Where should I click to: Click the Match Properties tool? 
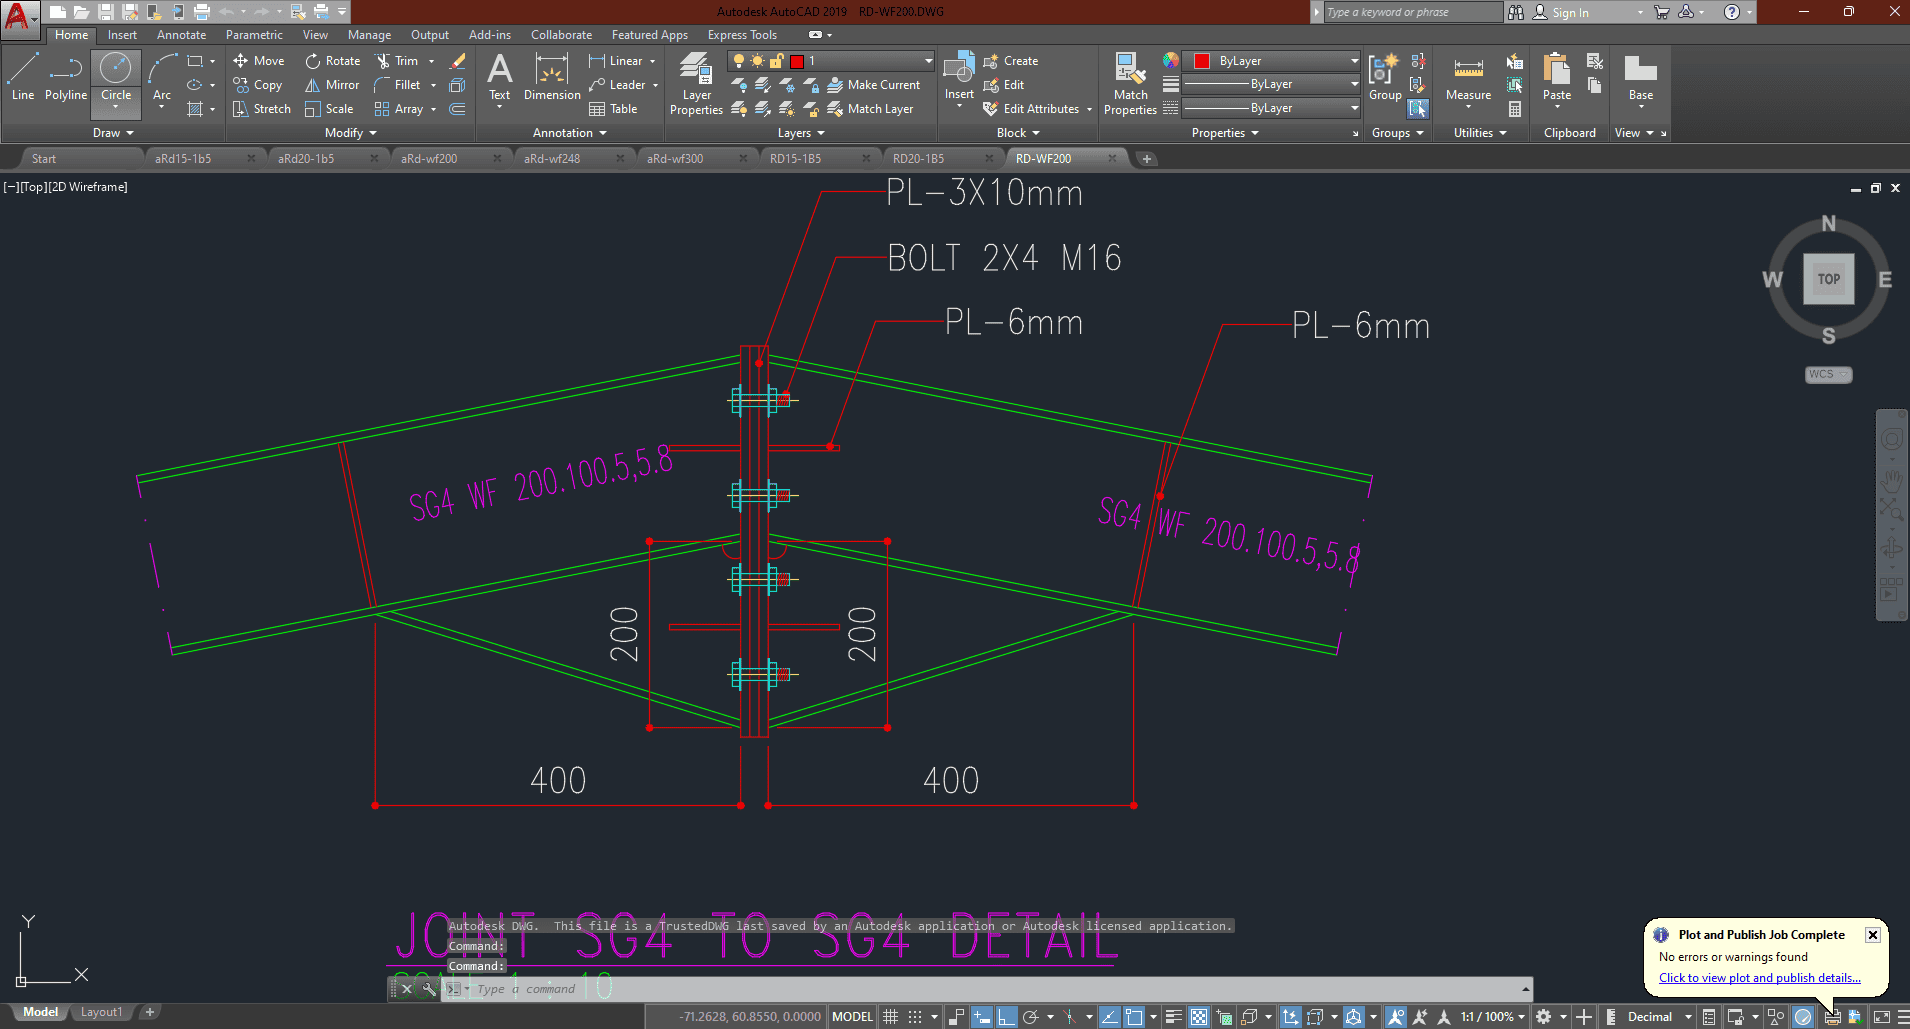click(1130, 85)
